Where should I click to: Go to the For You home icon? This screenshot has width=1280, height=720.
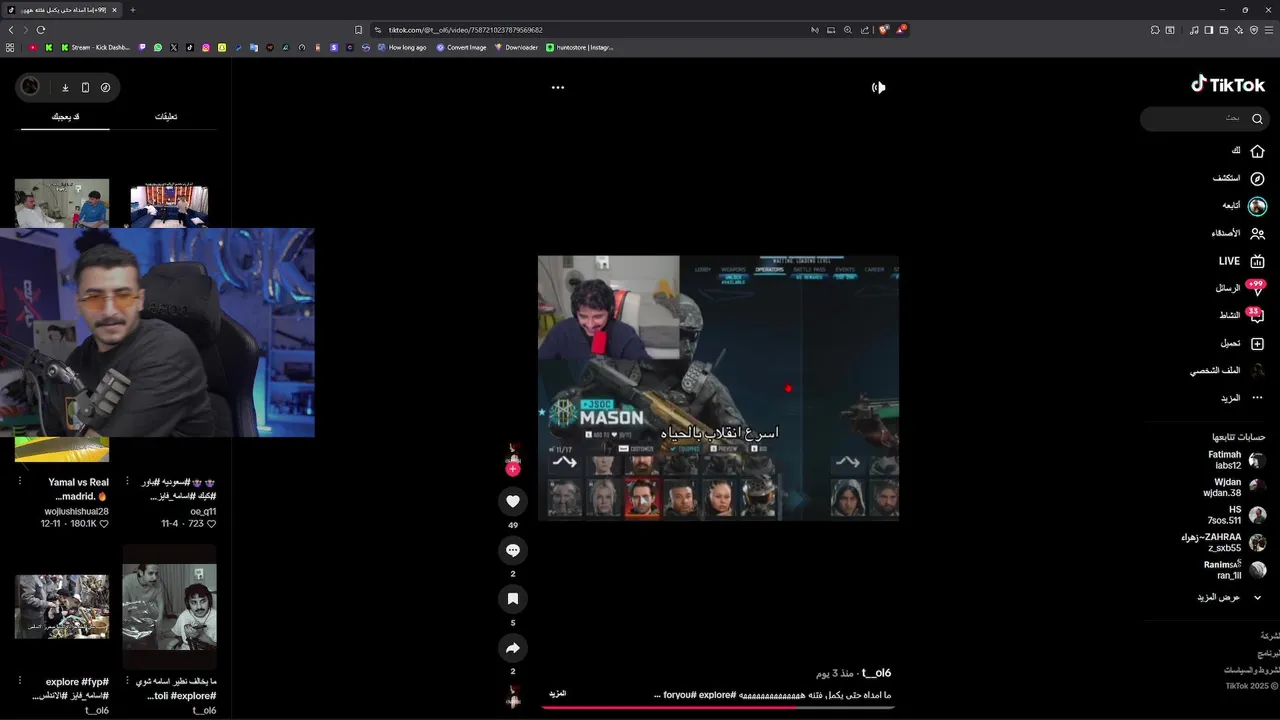(1257, 151)
